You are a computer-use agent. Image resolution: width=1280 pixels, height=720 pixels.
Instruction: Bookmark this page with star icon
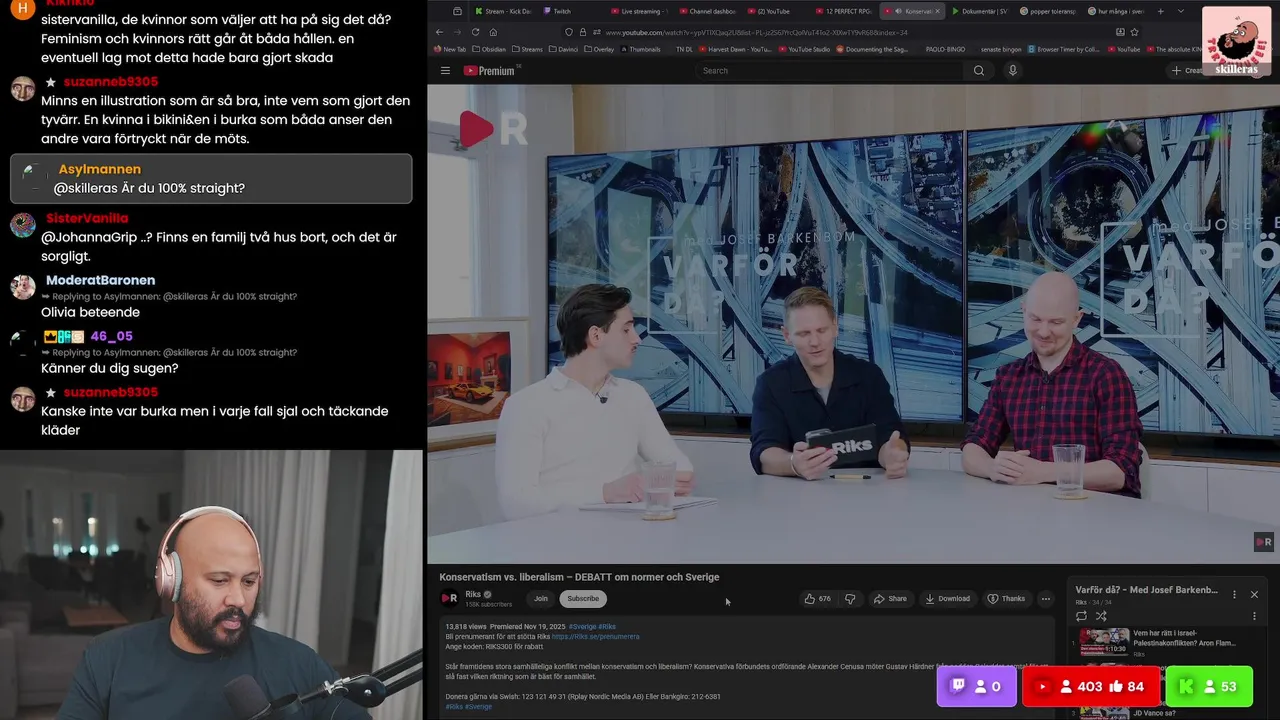(x=1134, y=32)
